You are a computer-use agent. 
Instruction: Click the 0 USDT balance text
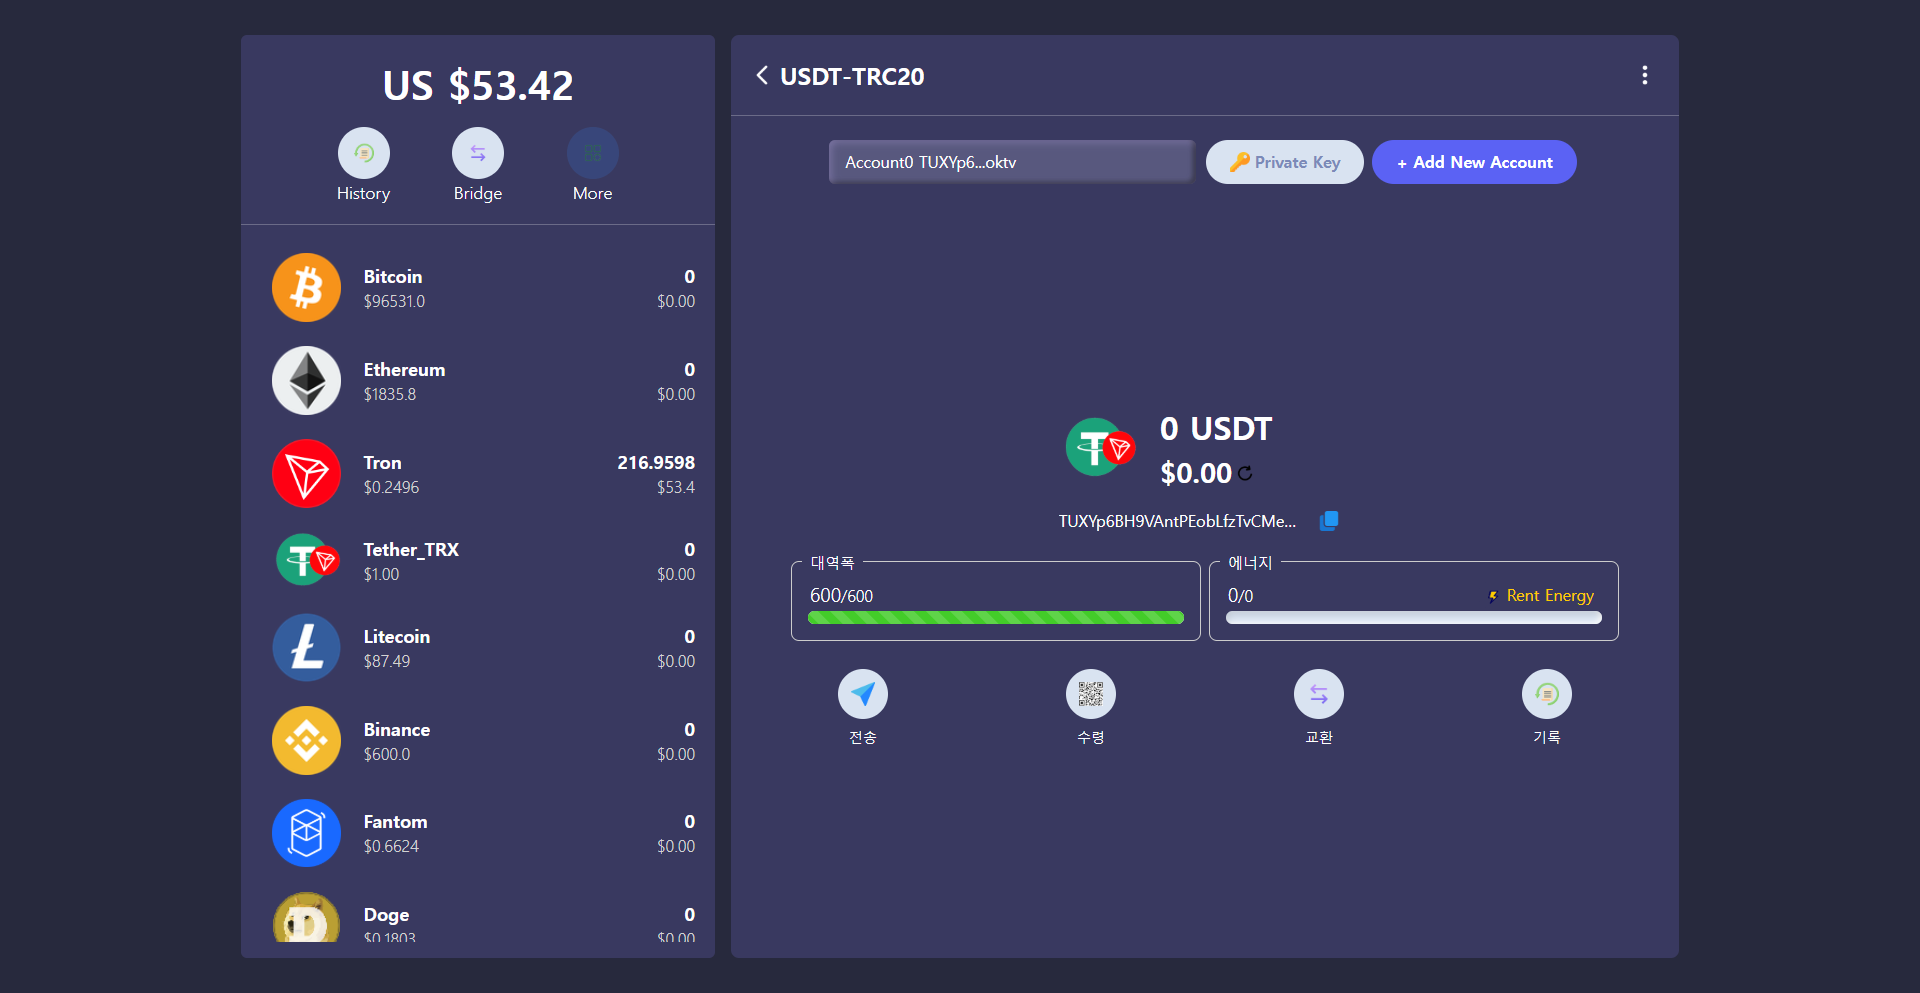point(1216,429)
